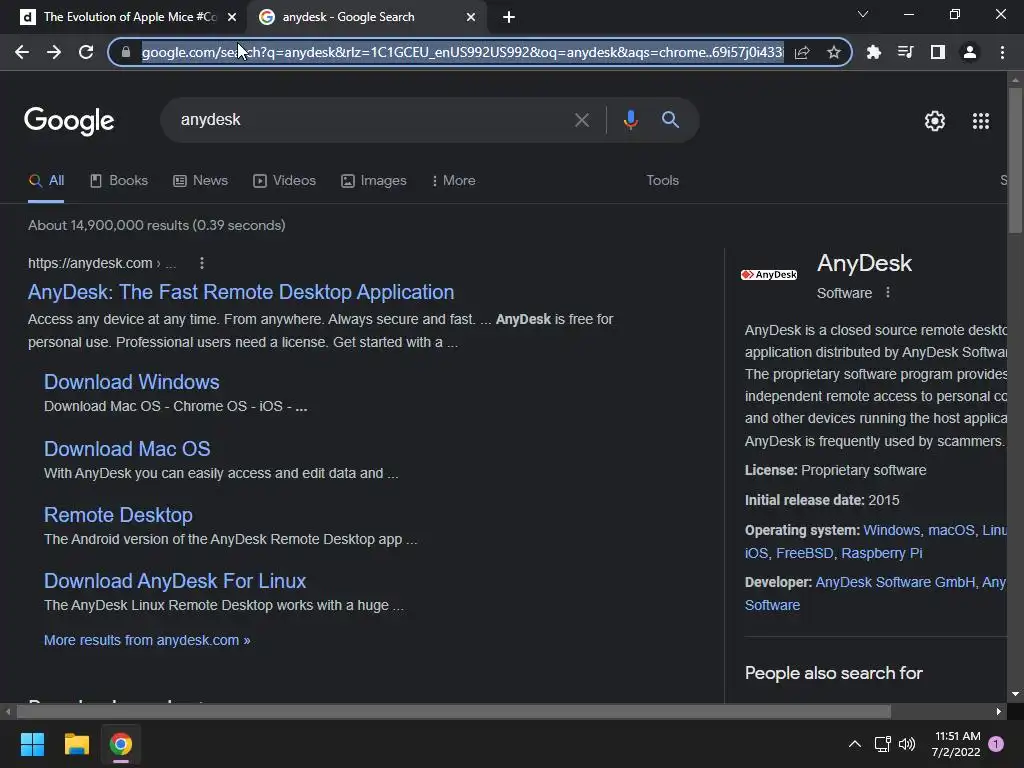Image resolution: width=1024 pixels, height=768 pixels.
Task: Open the clock and date flyout
Action: [957, 744]
